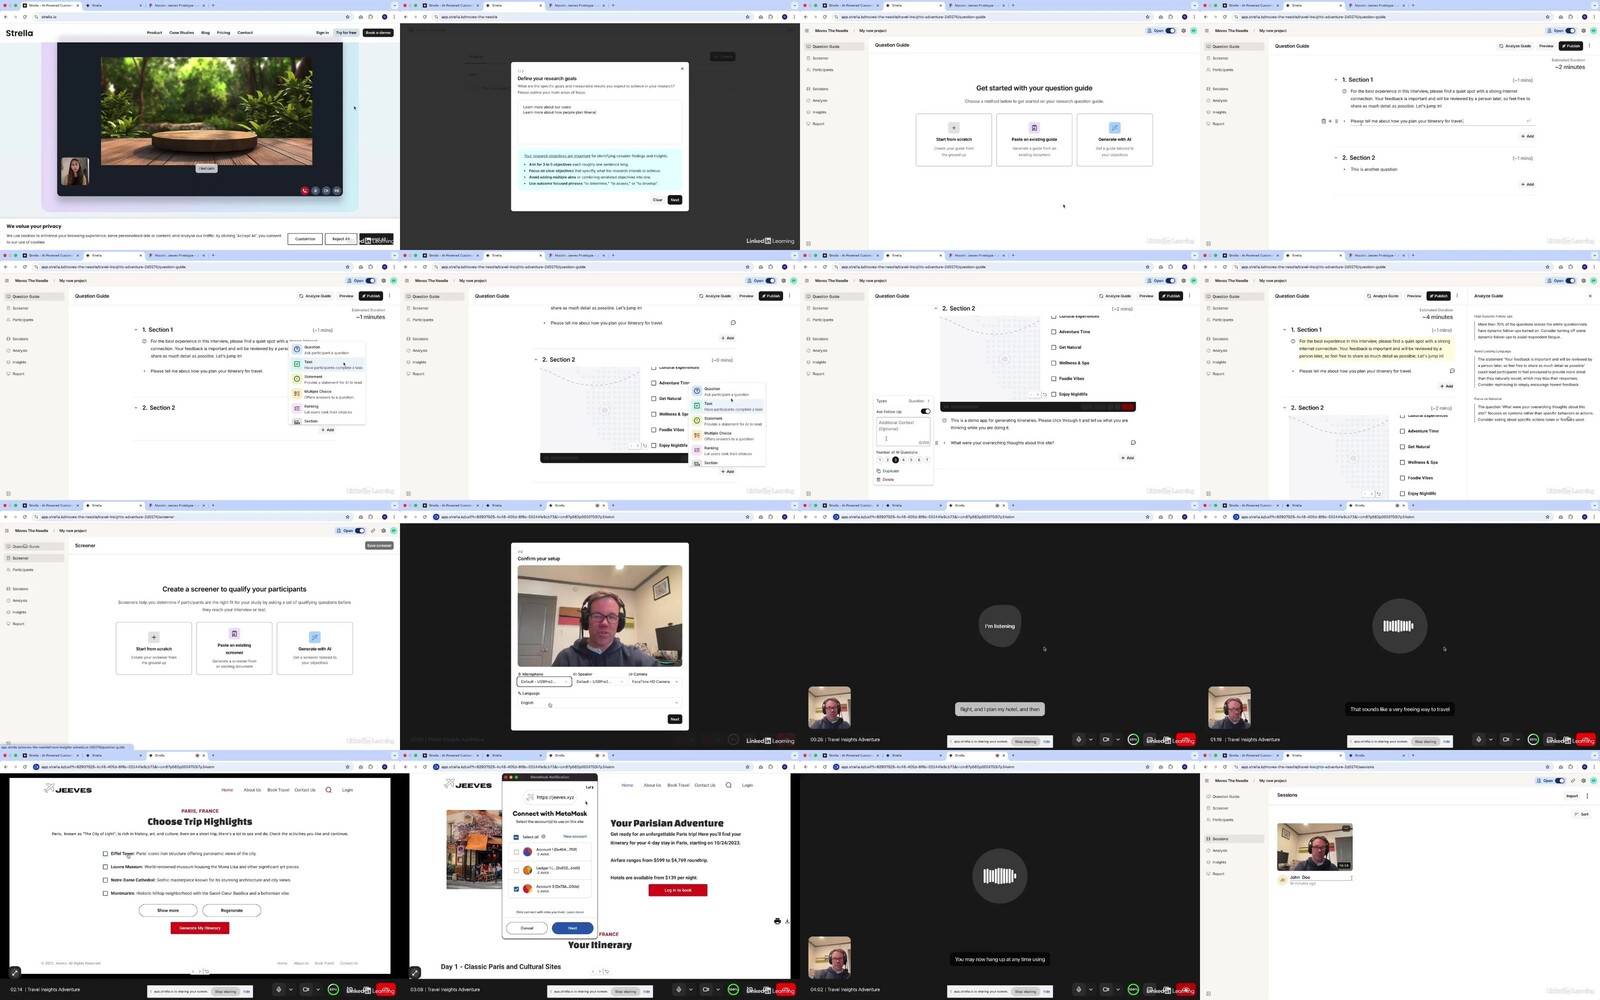Click Additional Context field in question options popup
Screen dimensions: 1600x1000
pos(904,432)
